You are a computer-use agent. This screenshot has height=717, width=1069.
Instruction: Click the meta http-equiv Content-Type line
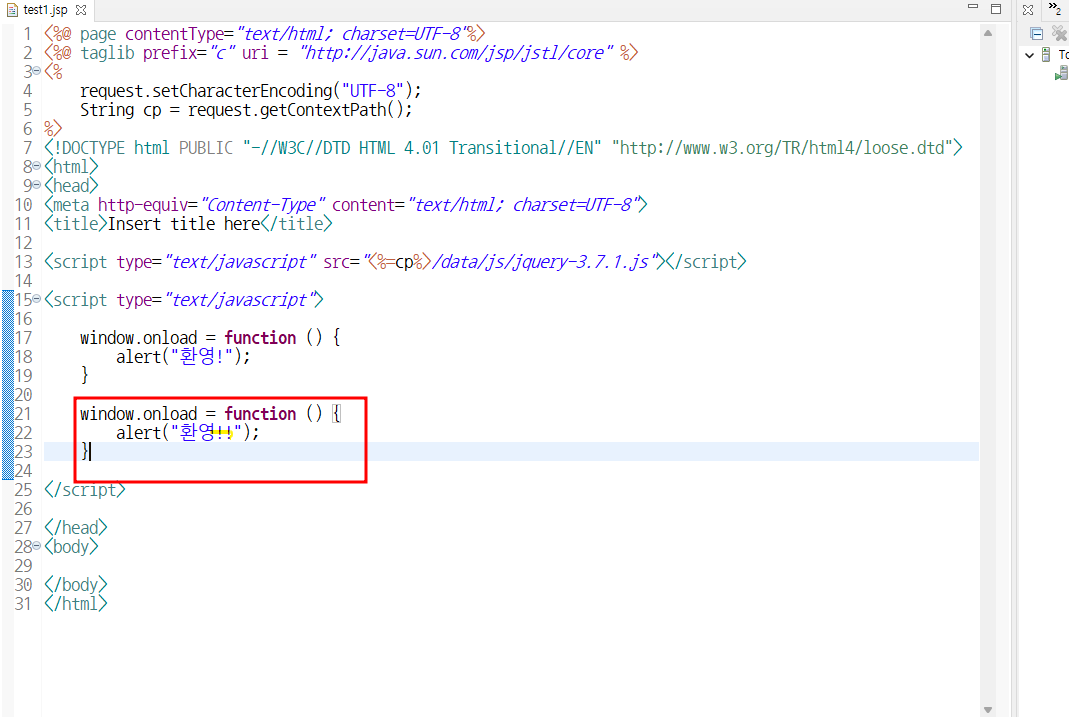(346, 204)
